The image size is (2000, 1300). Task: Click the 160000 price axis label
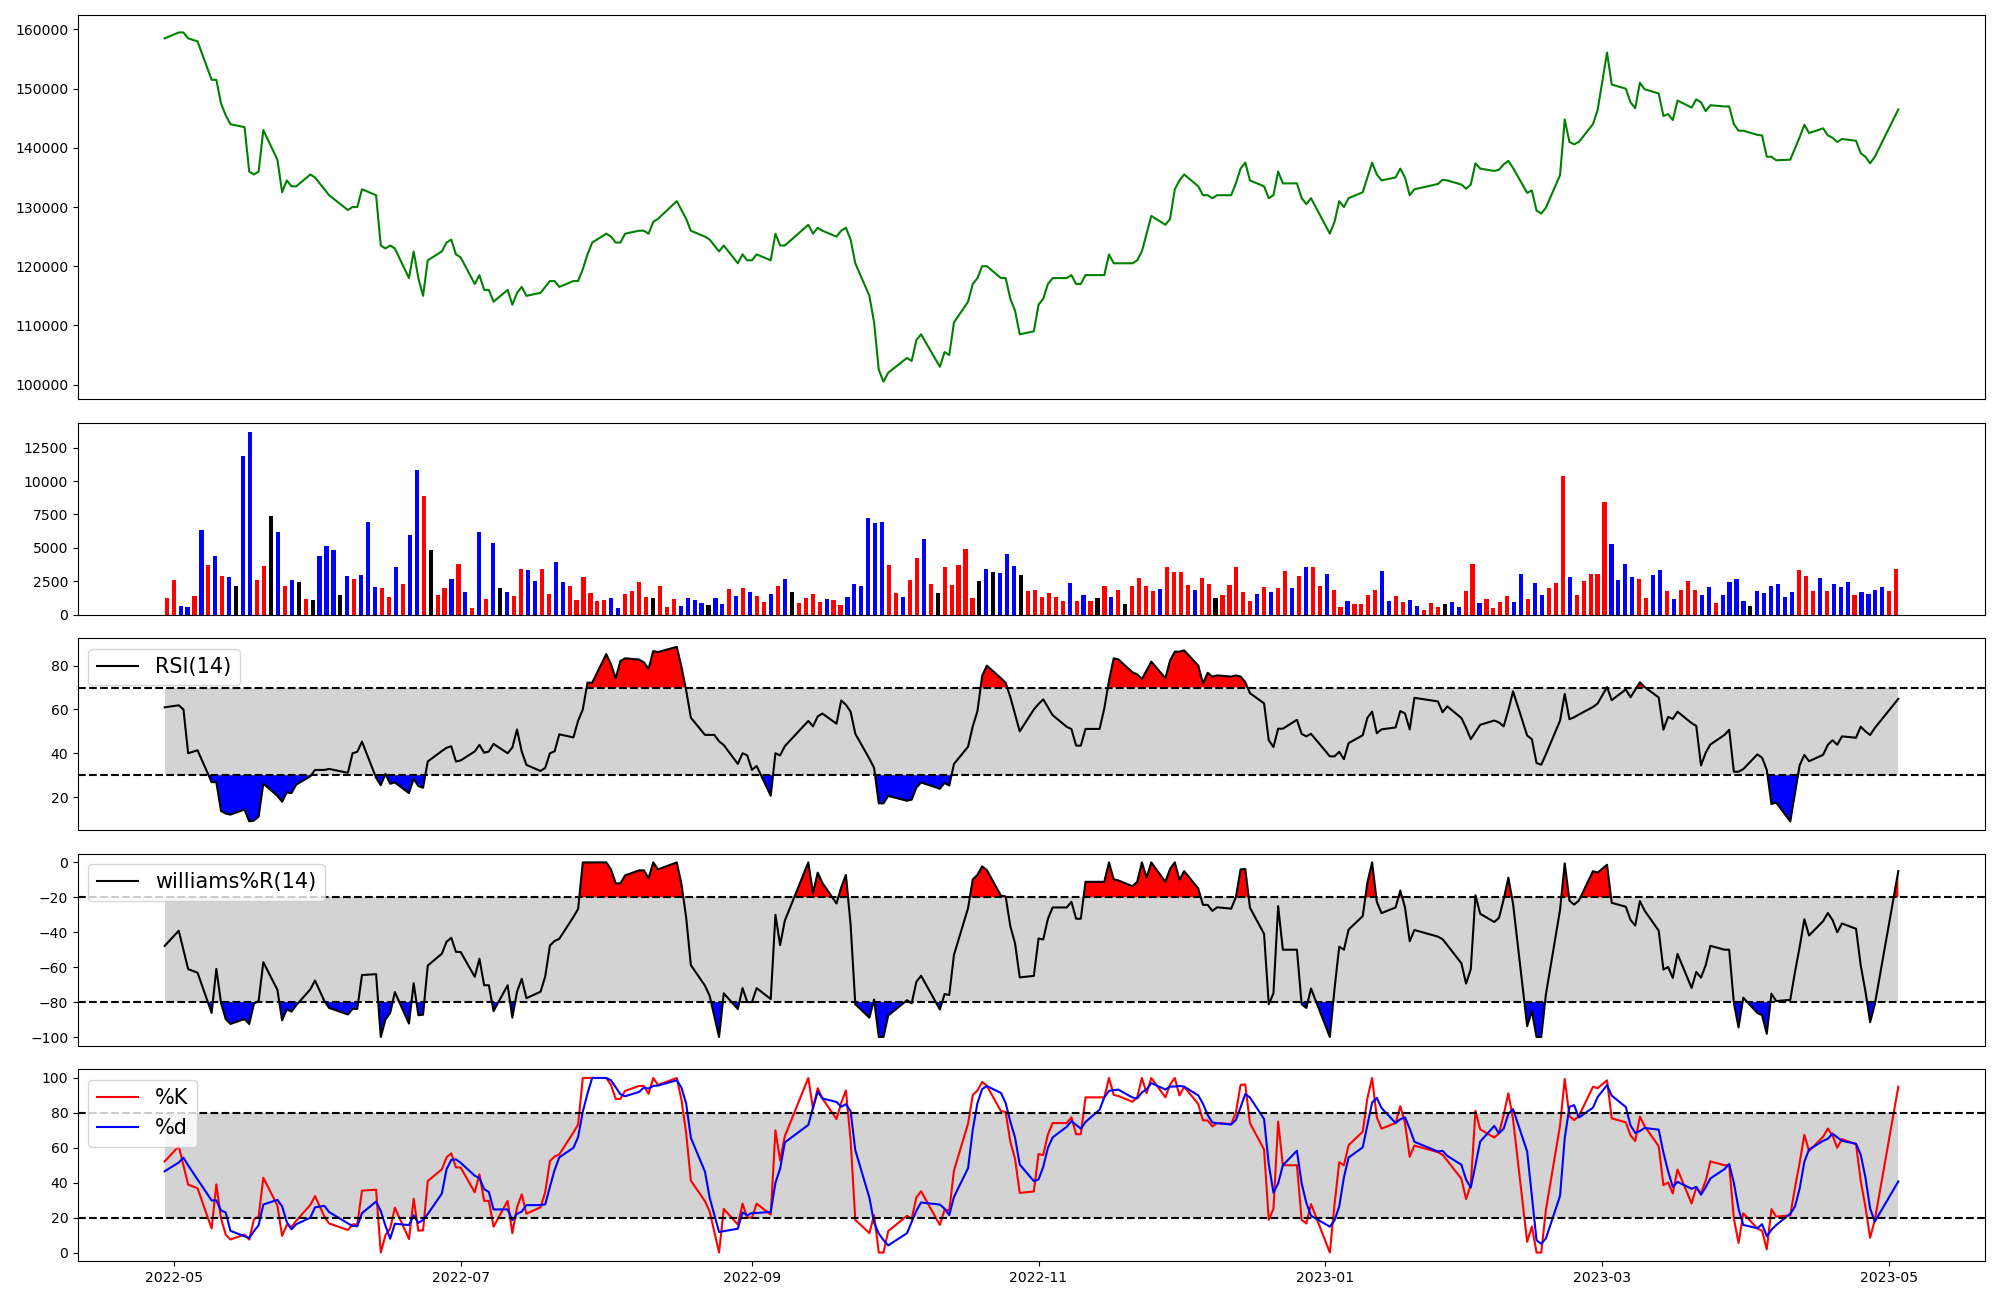(42, 30)
